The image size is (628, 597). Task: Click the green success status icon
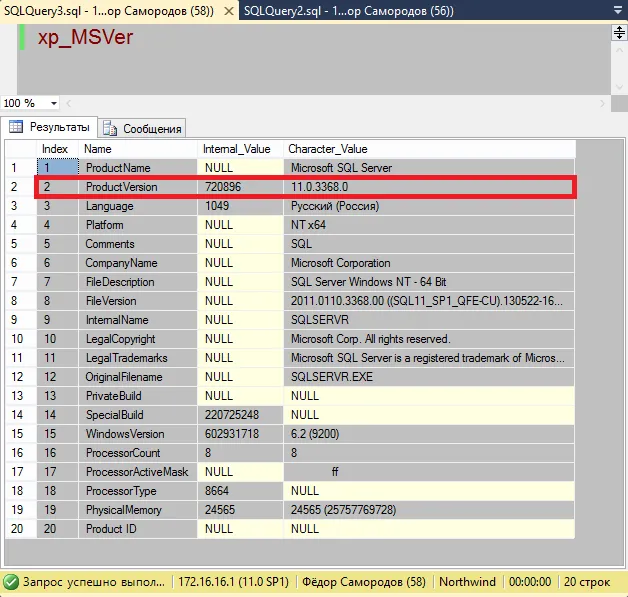11,581
